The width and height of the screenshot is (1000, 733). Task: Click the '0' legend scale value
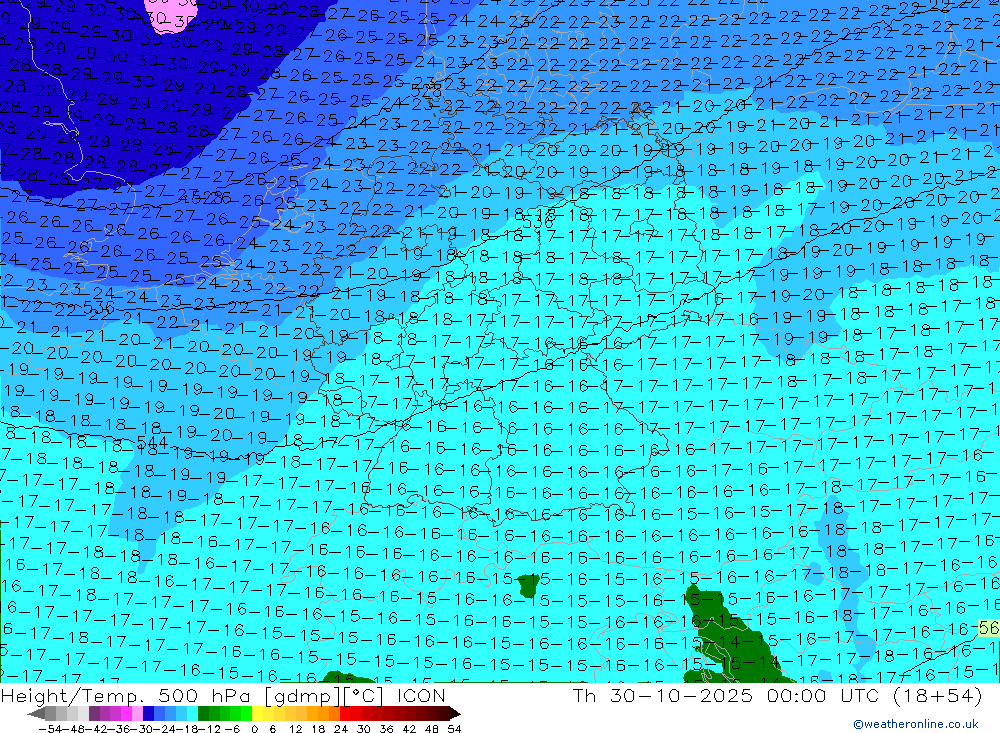(255, 728)
